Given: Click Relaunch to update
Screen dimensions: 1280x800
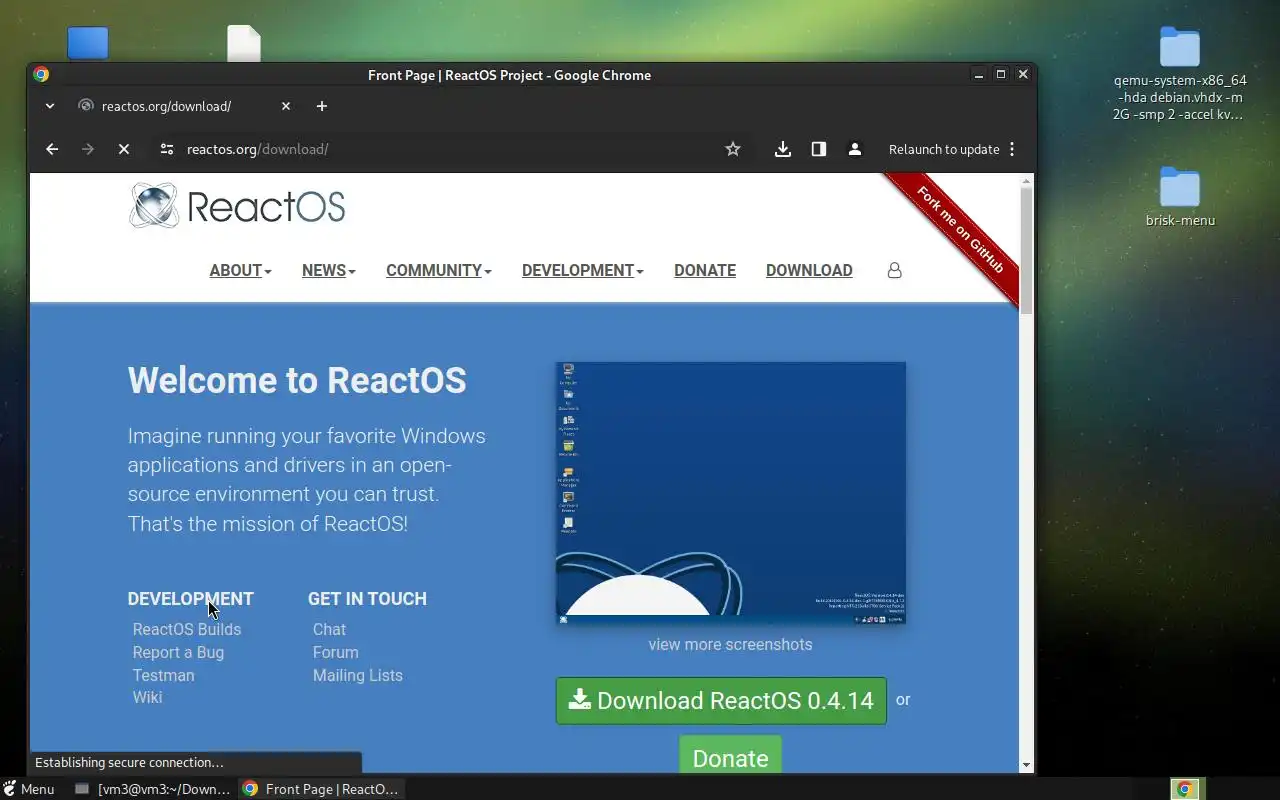Looking at the screenshot, I should coord(944,149).
